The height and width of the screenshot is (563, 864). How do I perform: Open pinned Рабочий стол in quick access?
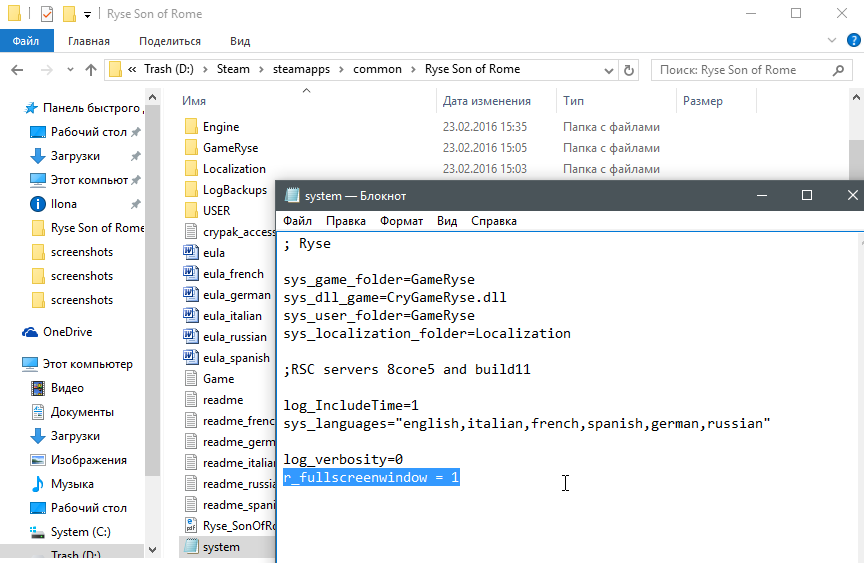pyautogui.click(x=88, y=132)
